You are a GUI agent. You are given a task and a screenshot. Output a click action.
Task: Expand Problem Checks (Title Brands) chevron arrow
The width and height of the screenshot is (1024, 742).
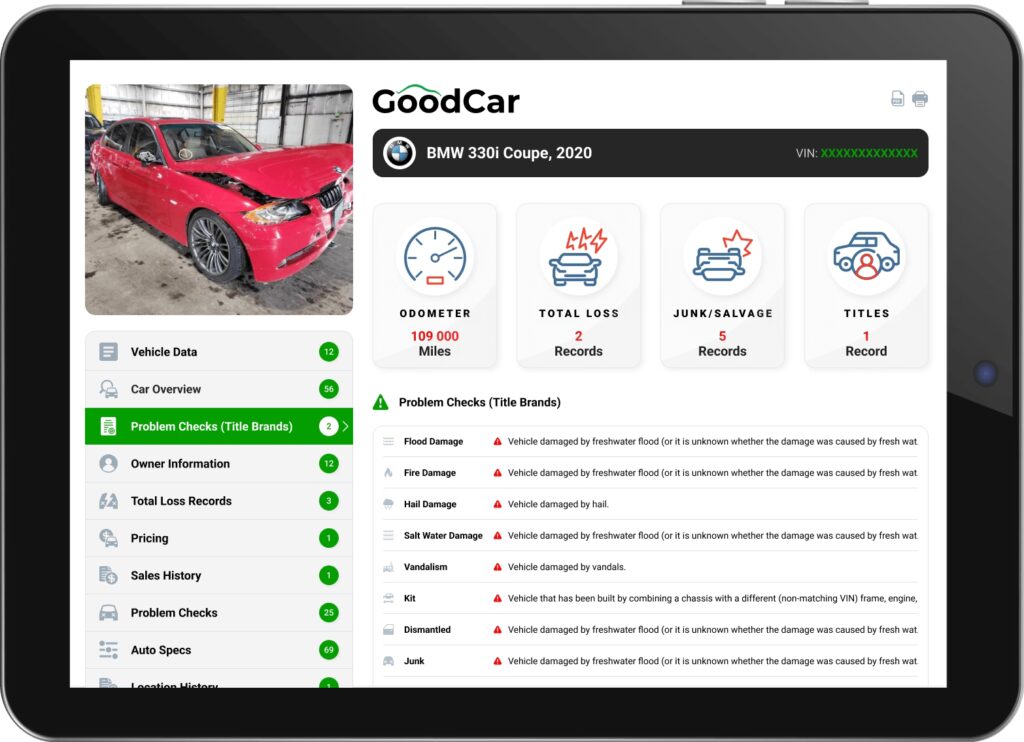(x=345, y=427)
